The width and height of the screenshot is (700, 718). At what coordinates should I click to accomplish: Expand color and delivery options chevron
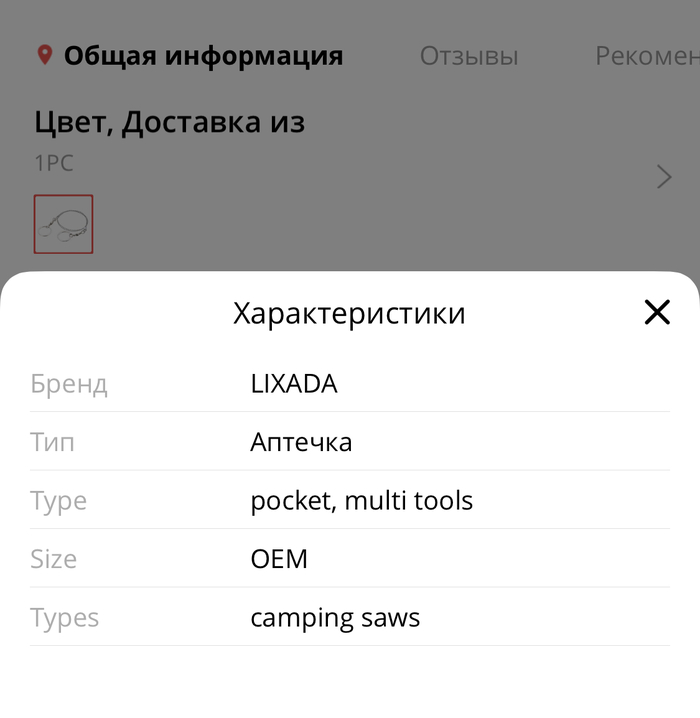[x=664, y=177]
